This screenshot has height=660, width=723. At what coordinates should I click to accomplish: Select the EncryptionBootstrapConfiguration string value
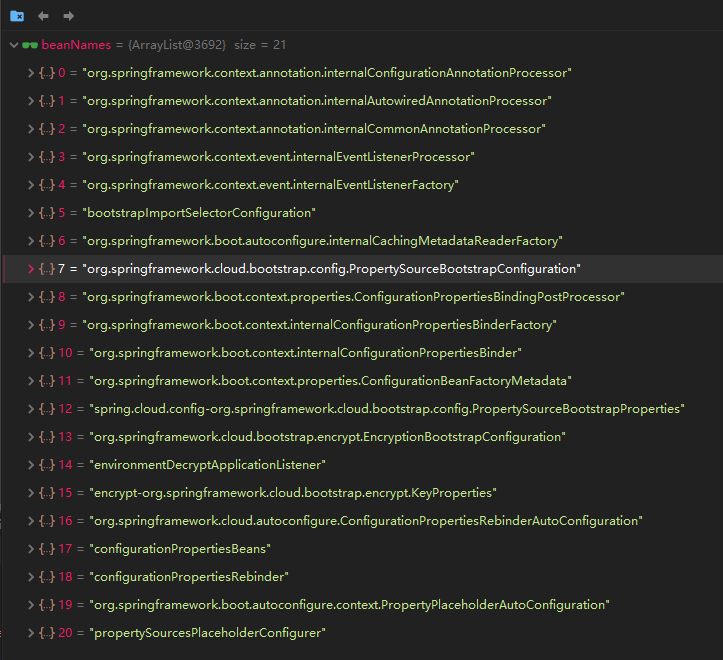coord(328,437)
